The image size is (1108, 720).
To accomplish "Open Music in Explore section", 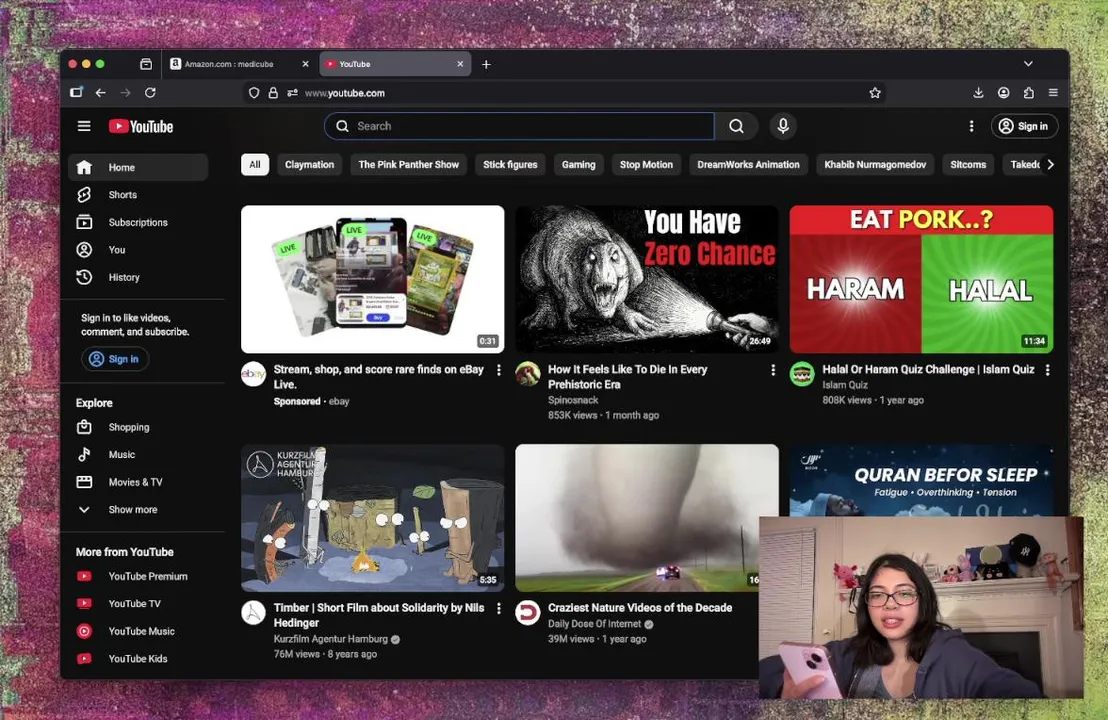I will [x=138, y=454].
